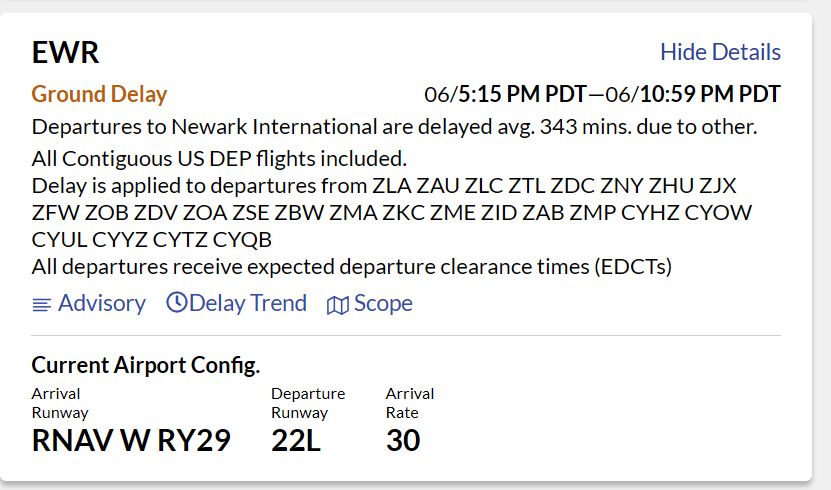This screenshot has width=831, height=490.
Task: Click the Current Airport Config. heading
Action: coord(146,364)
